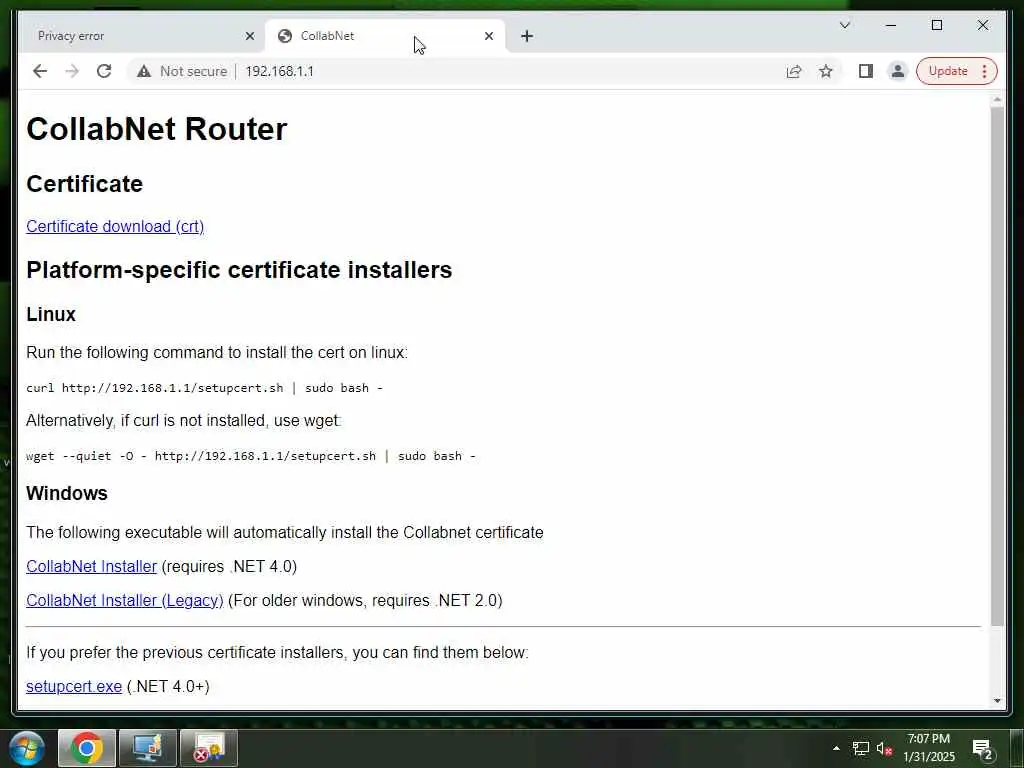Open the network computer taskbar icon

[148, 748]
